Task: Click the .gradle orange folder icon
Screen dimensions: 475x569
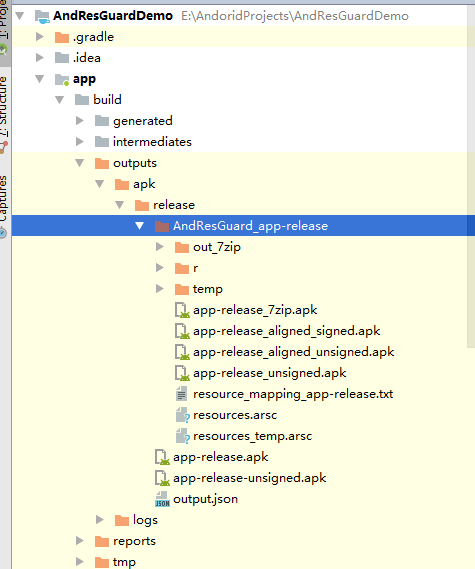Action: 62,37
